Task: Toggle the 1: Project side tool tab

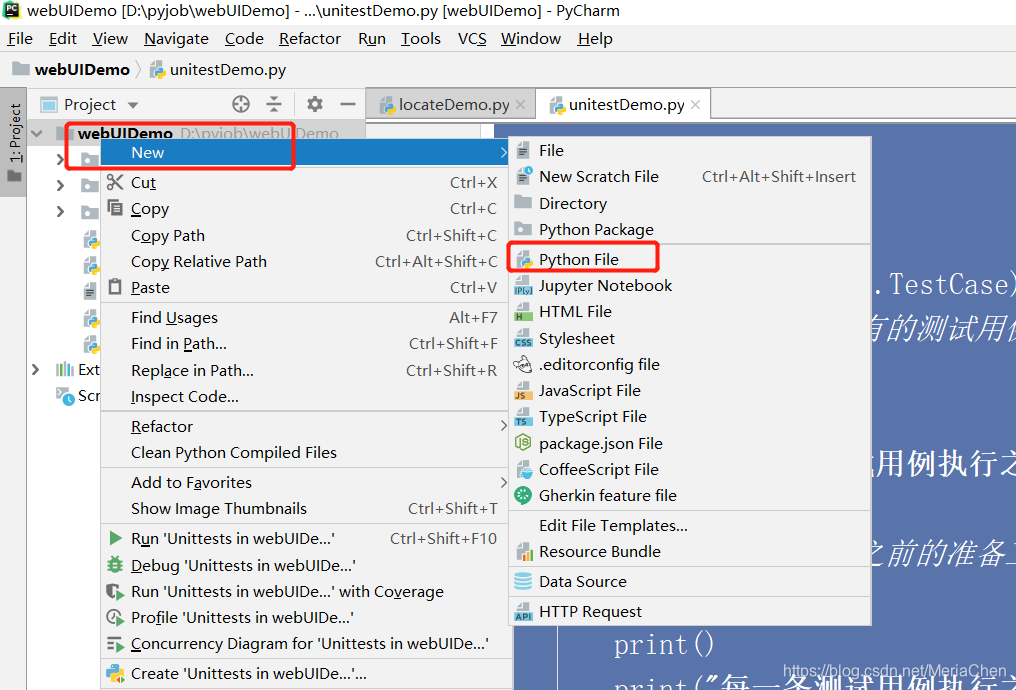Action: 14,142
